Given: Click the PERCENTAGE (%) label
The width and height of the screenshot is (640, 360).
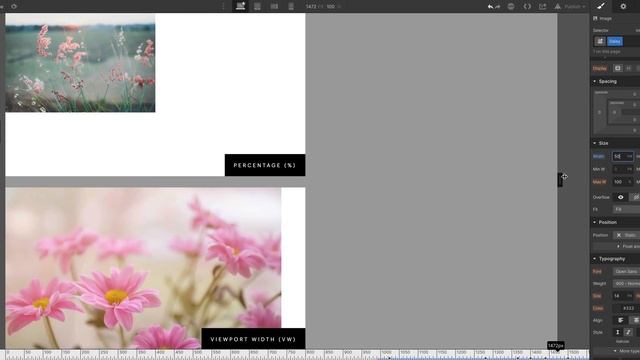Looking at the screenshot, I should [x=265, y=165].
